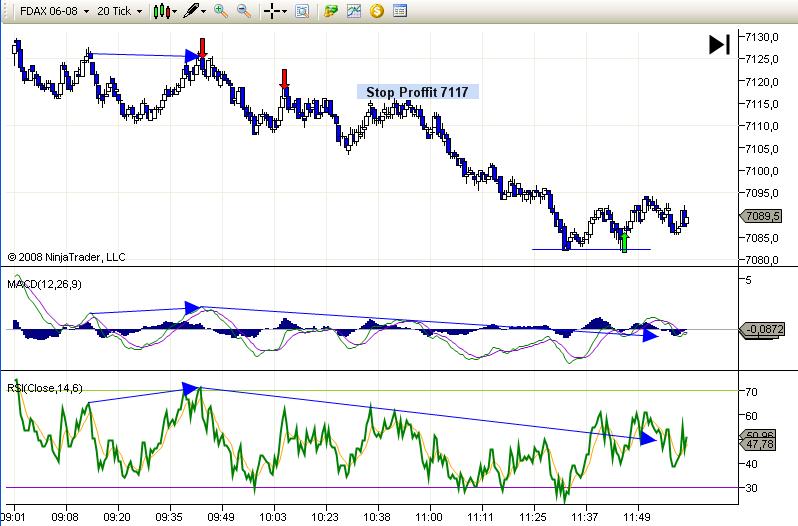Select the Stop Proffit 7117 text label

(418, 92)
